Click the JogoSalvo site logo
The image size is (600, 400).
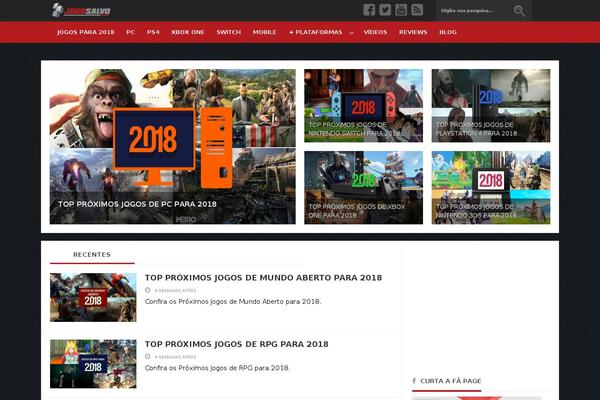[x=81, y=10]
